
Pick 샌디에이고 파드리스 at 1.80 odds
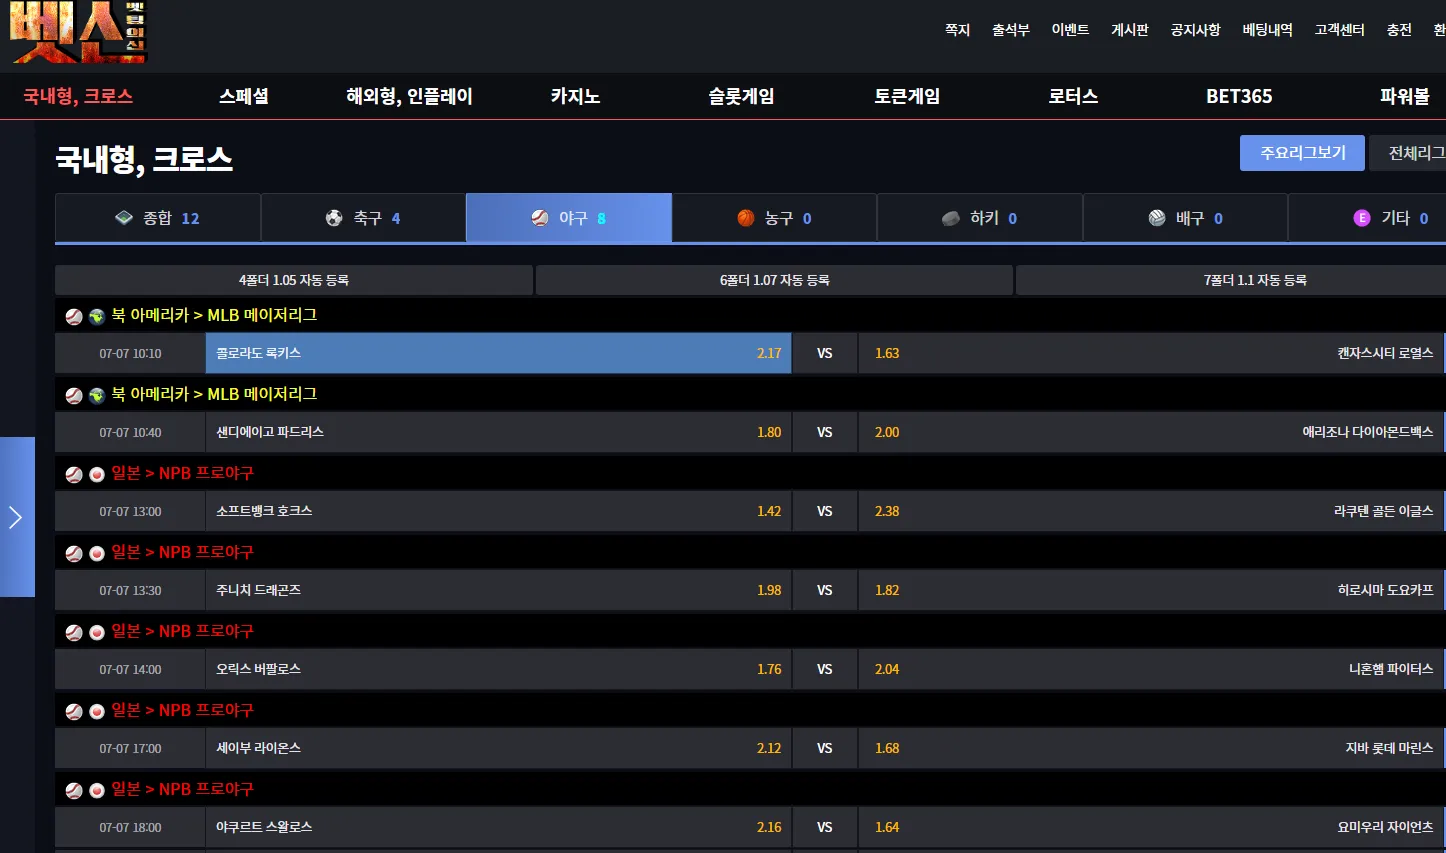(498, 432)
